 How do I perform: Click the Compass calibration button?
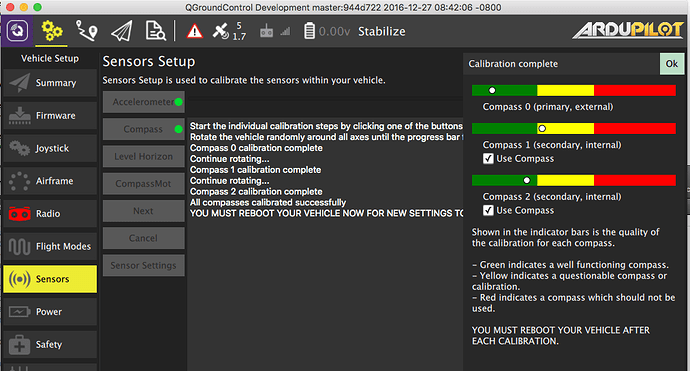click(144, 129)
